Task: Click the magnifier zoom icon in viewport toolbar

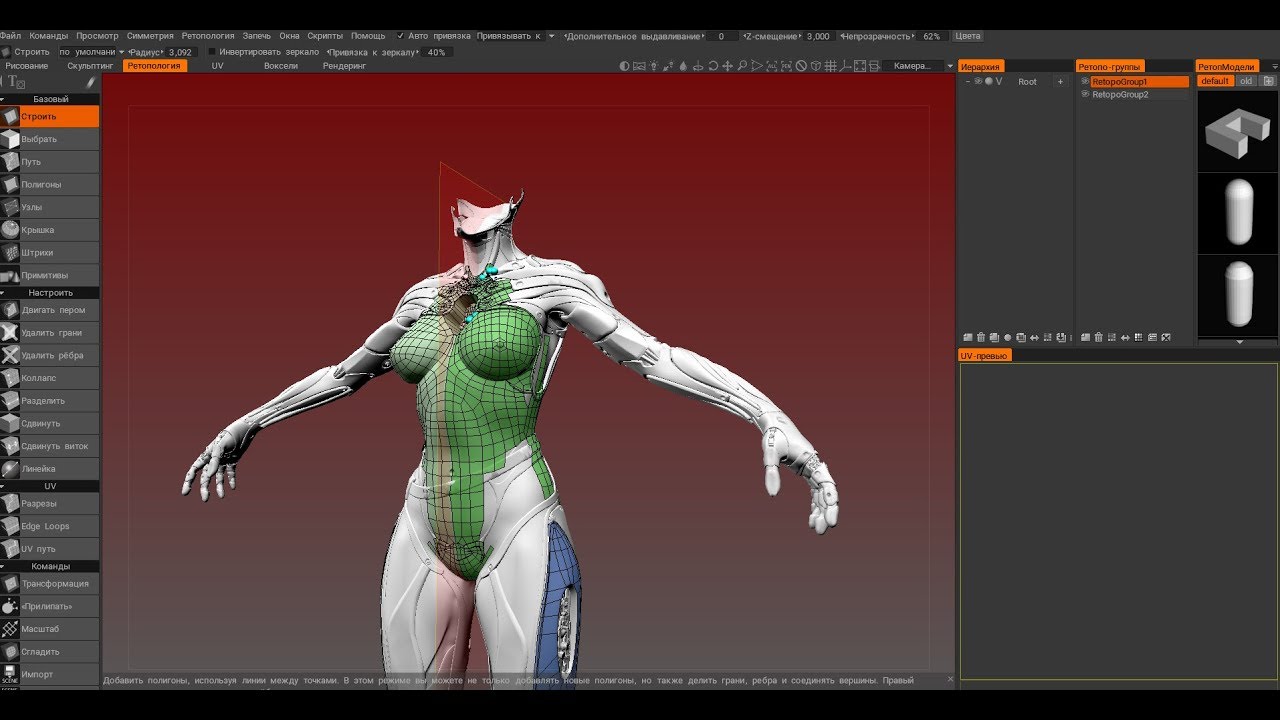Action: (742, 66)
